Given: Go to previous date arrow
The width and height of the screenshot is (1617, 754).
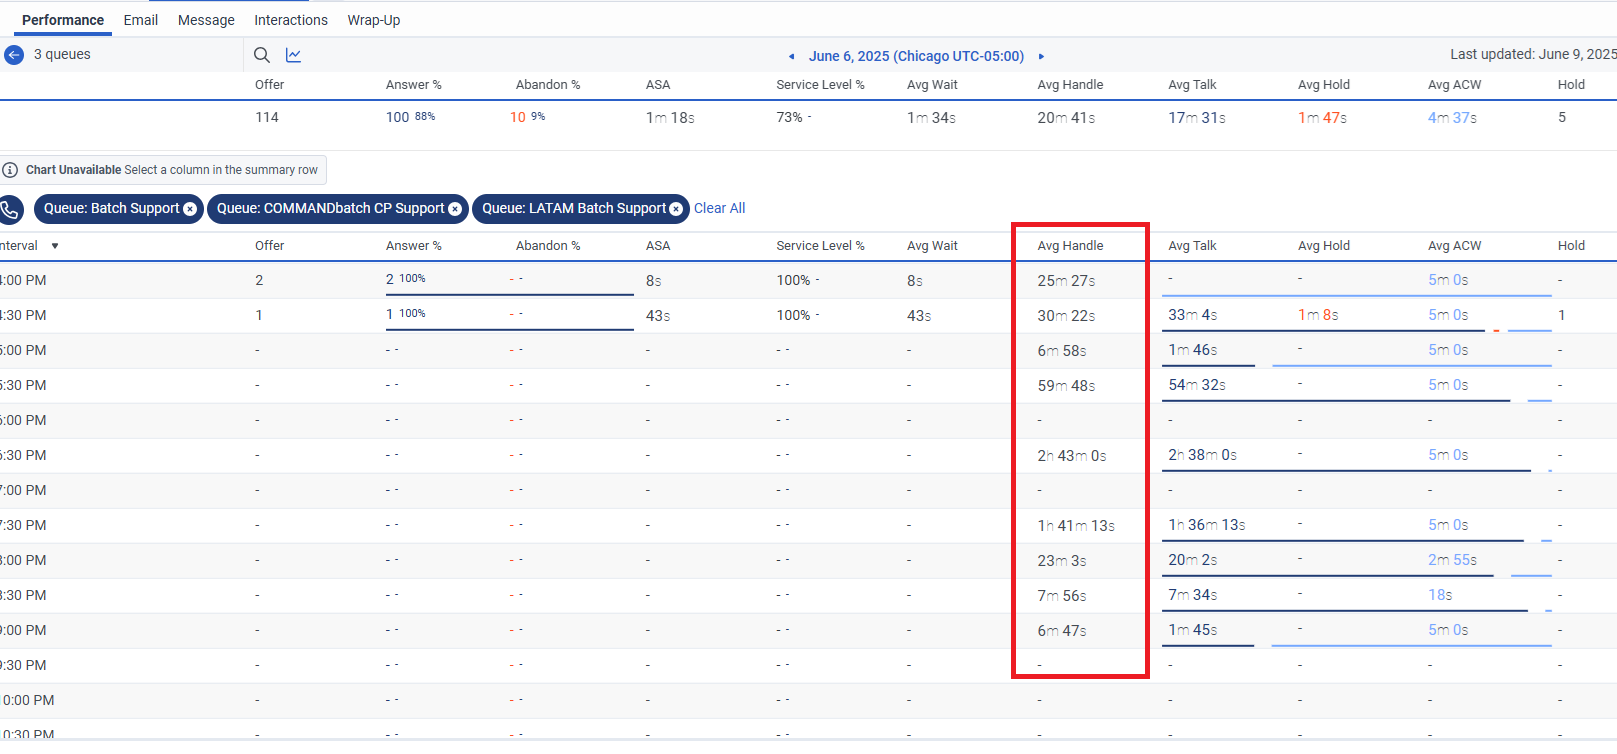Looking at the screenshot, I should click(792, 57).
